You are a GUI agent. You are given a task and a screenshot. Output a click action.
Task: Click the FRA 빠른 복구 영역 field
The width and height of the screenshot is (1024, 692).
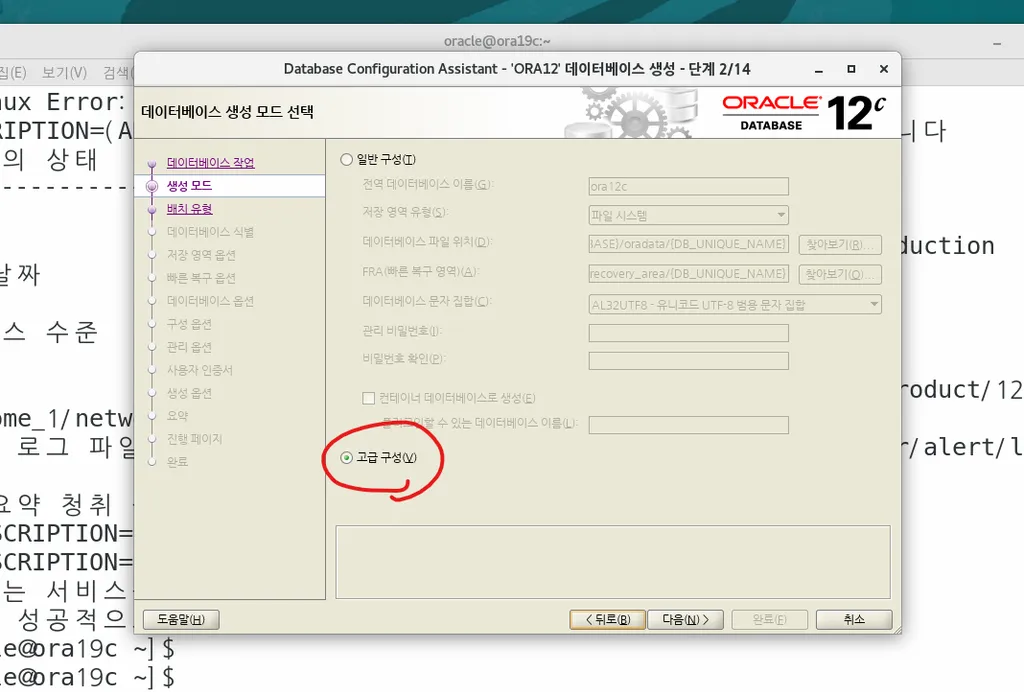click(688, 274)
